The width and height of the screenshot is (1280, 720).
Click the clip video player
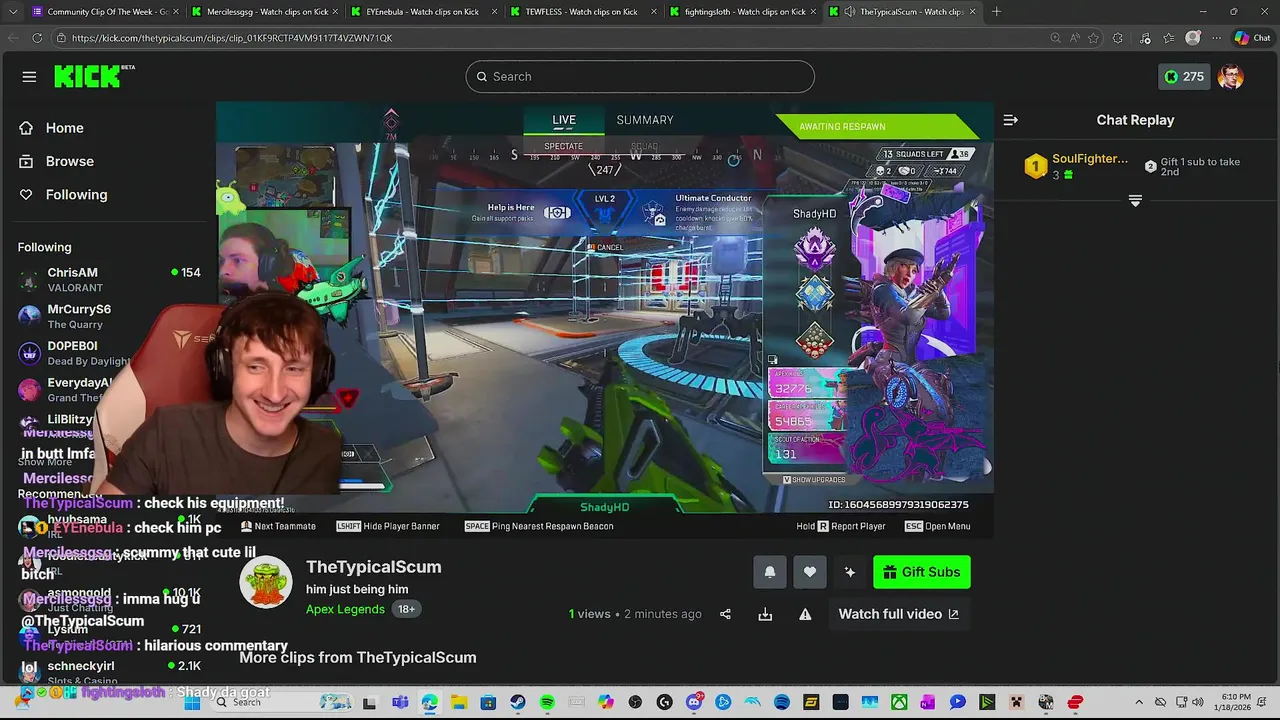(x=605, y=320)
